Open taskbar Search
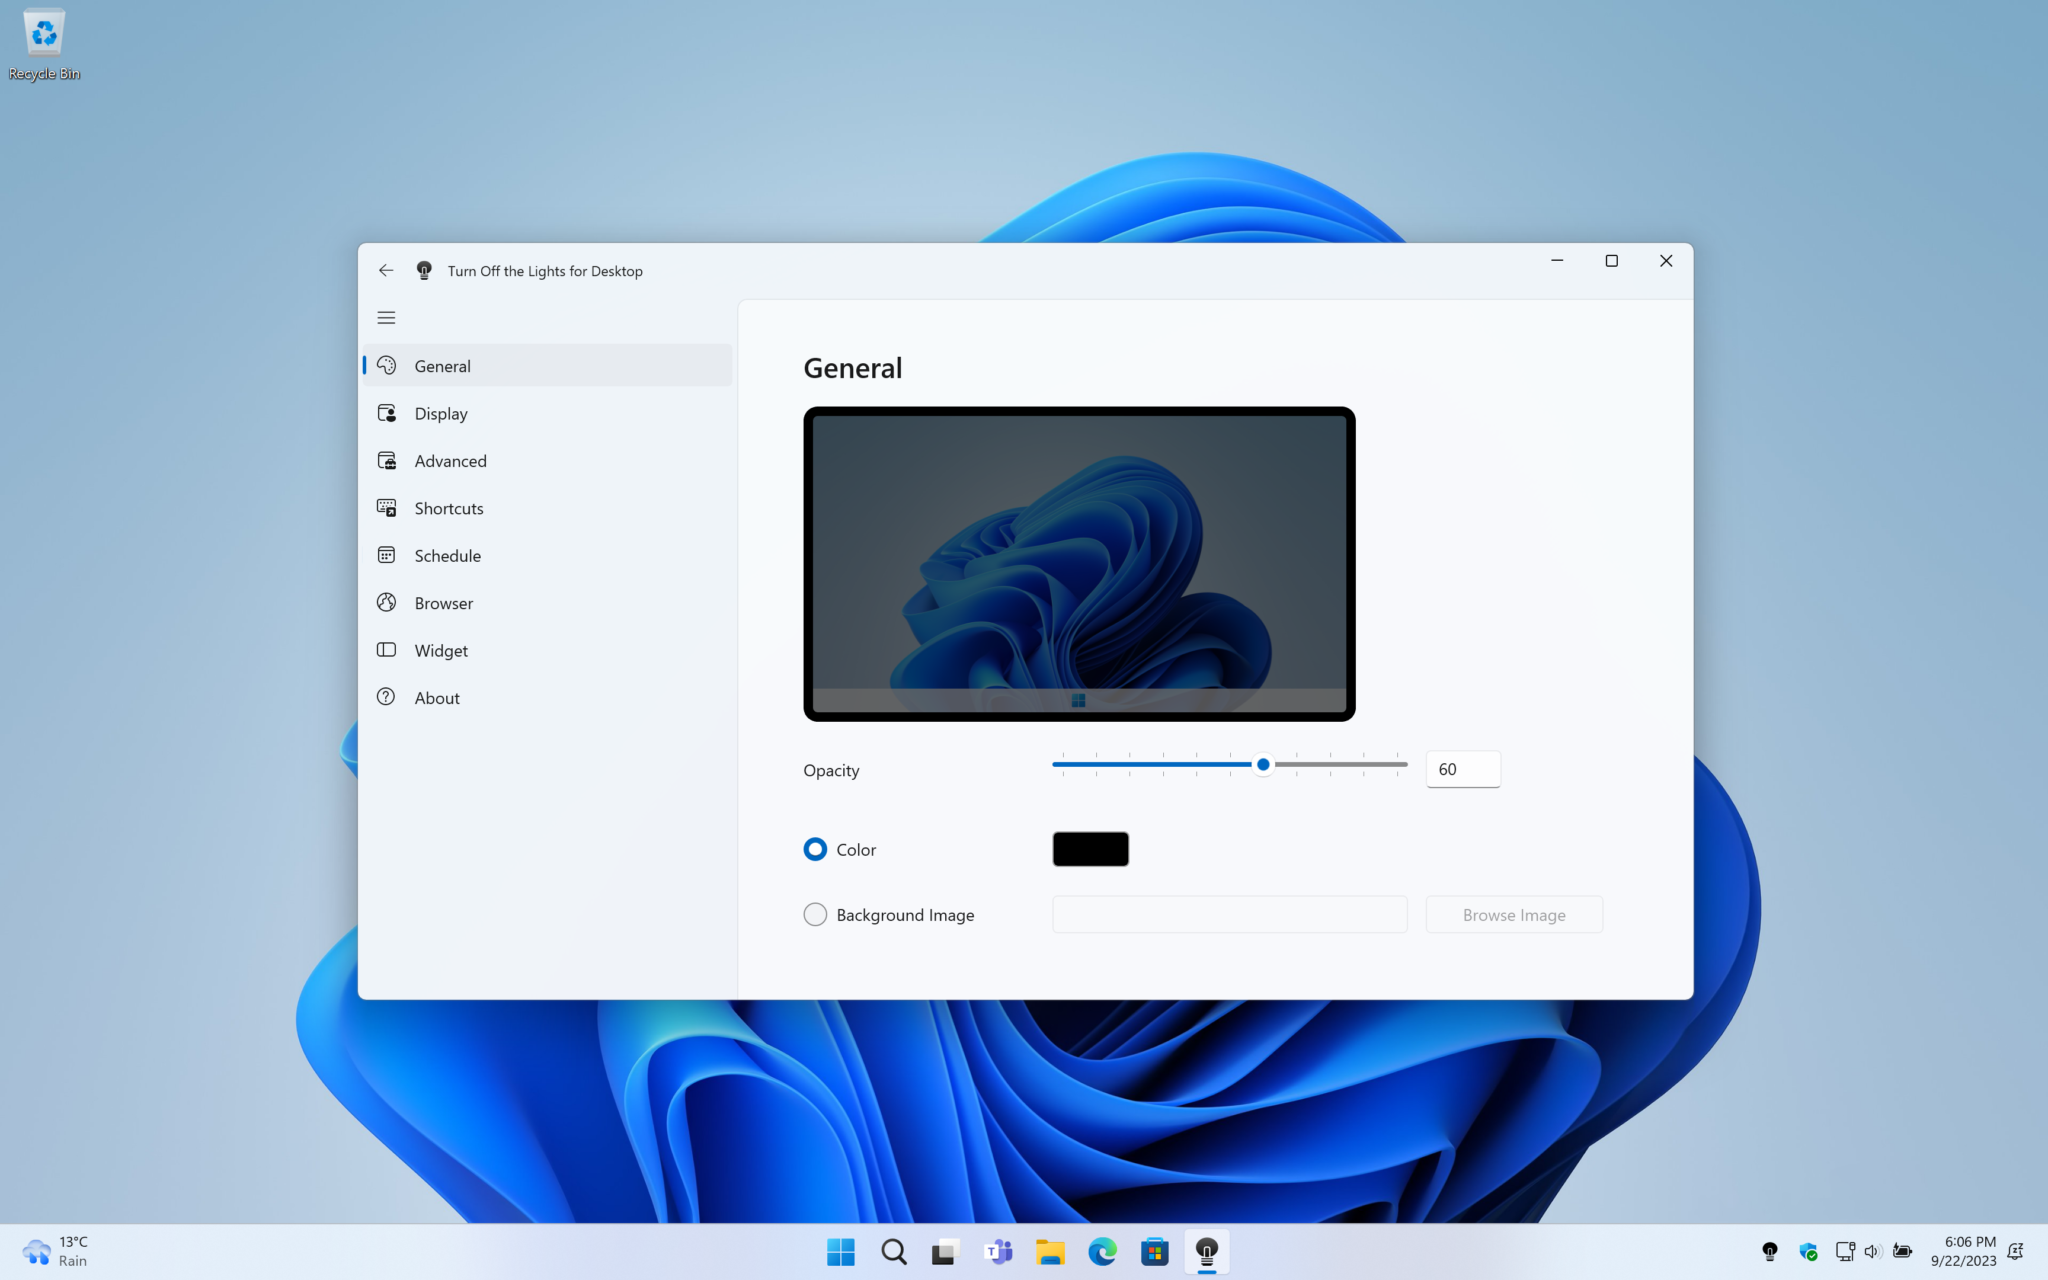 [x=893, y=1252]
